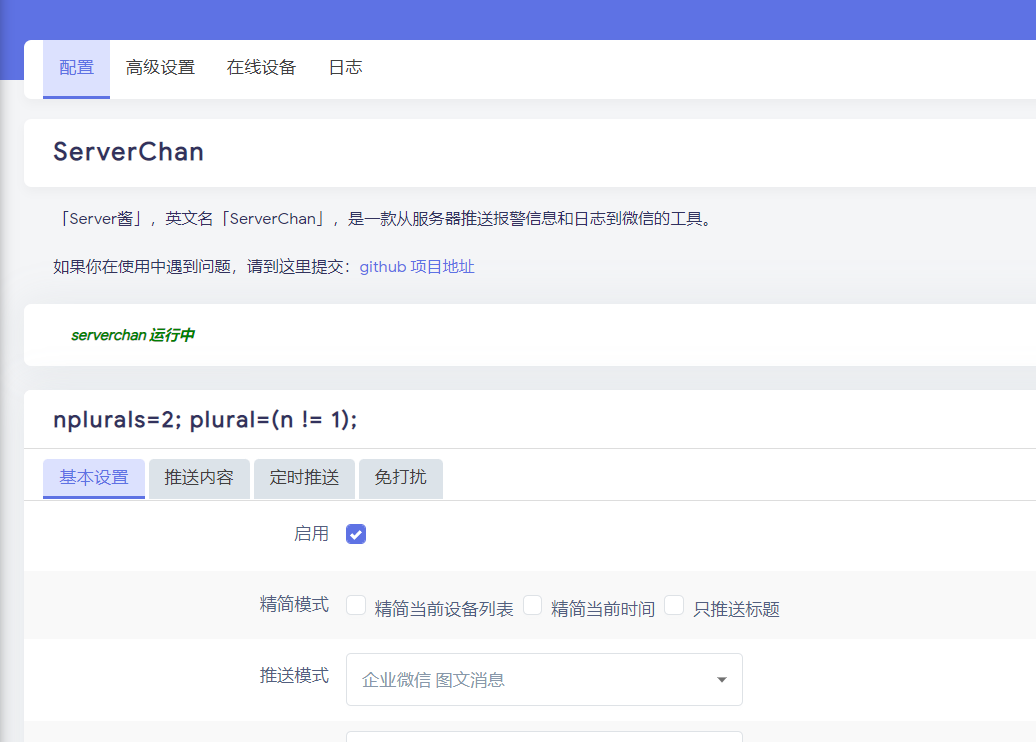Open the 推送模式 dropdown
This screenshot has height=742, width=1036.
pos(544,680)
